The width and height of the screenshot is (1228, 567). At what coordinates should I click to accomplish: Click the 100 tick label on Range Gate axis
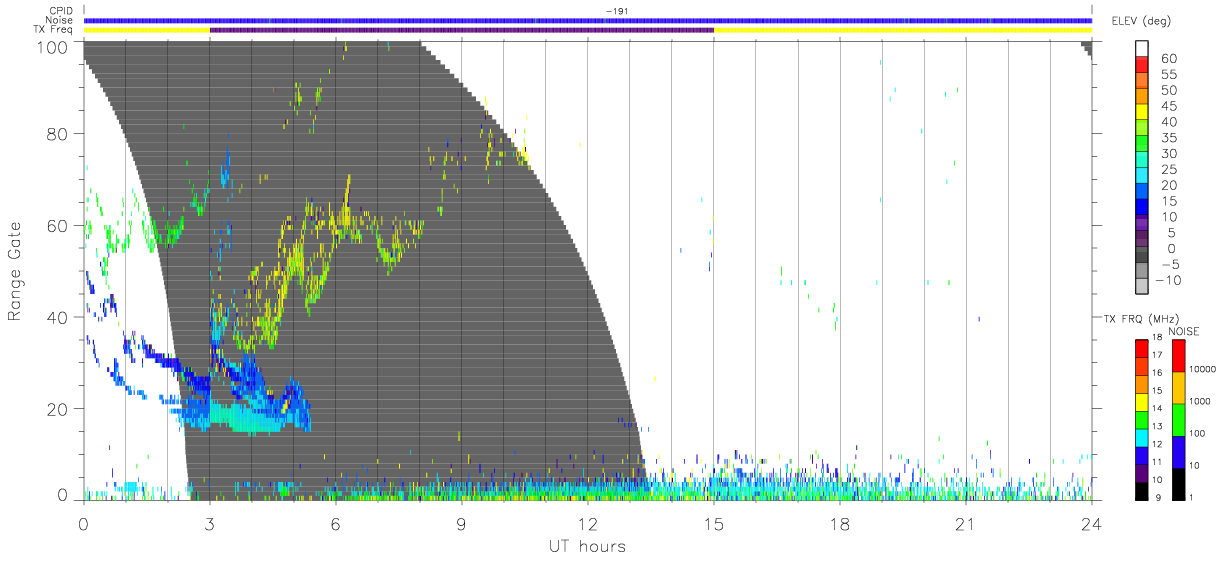point(52,46)
